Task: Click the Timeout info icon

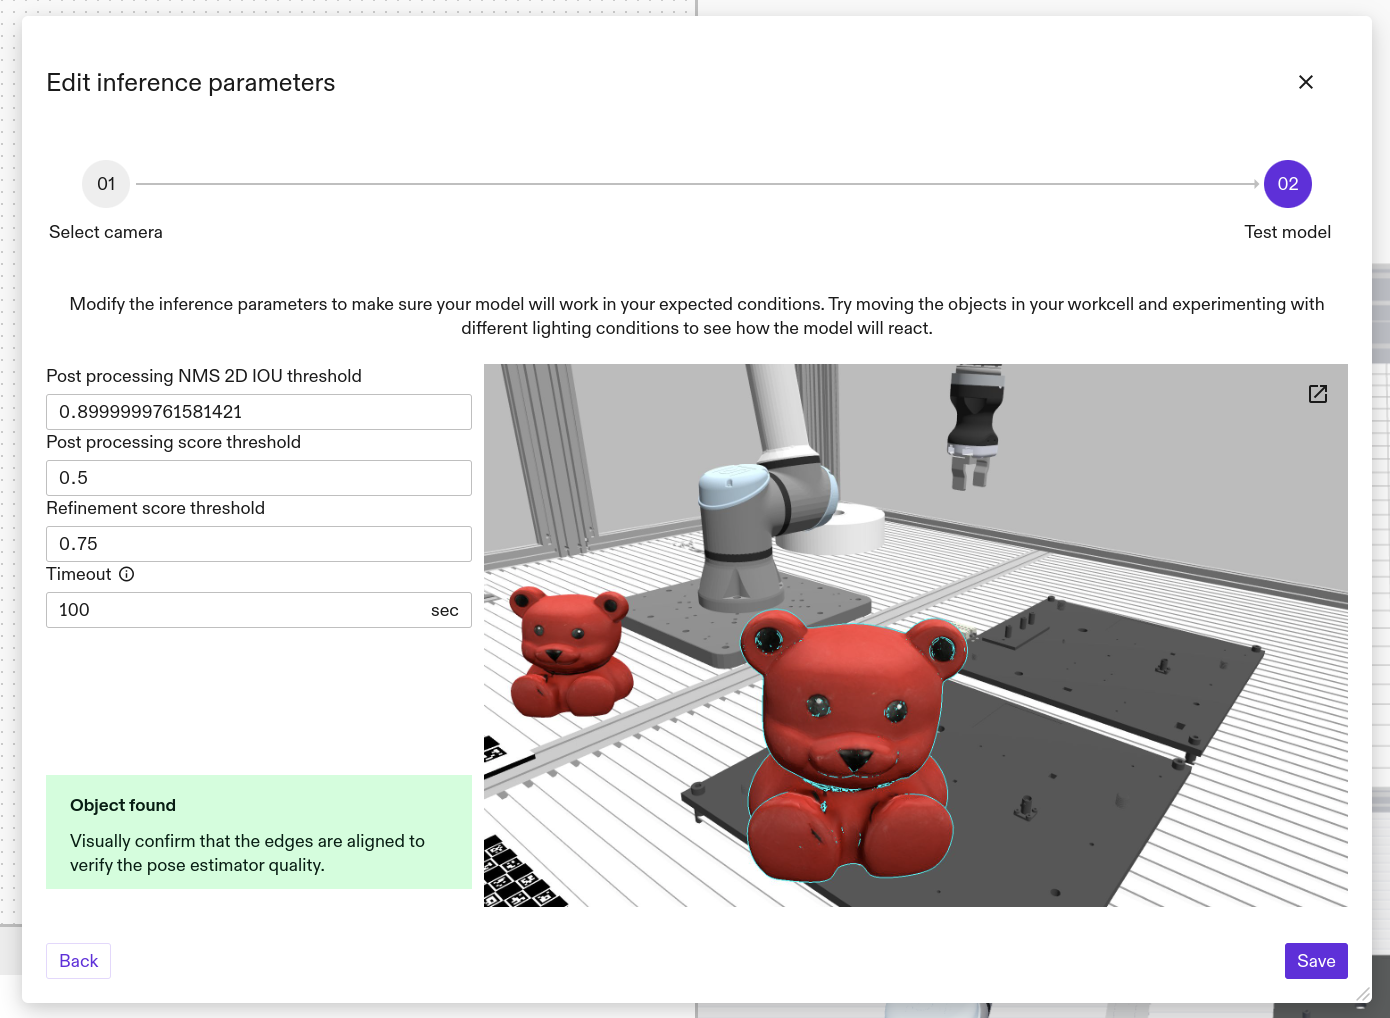Action: tap(127, 574)
